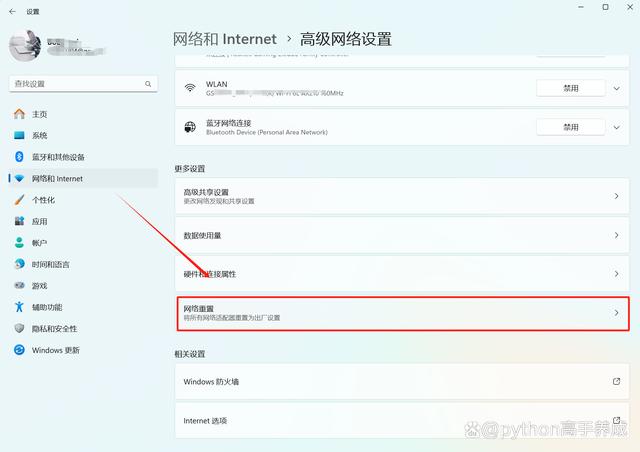640x452 pixels.
Task: Open Windows 防火墙 link row
Action: (x=402, y=381)
